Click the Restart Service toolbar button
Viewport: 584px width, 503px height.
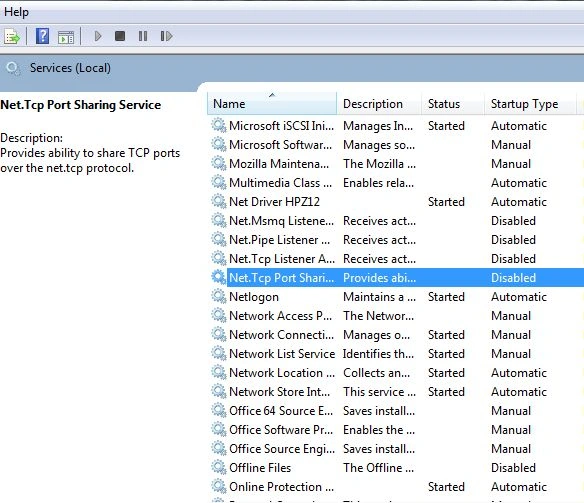tap(166, 36)
